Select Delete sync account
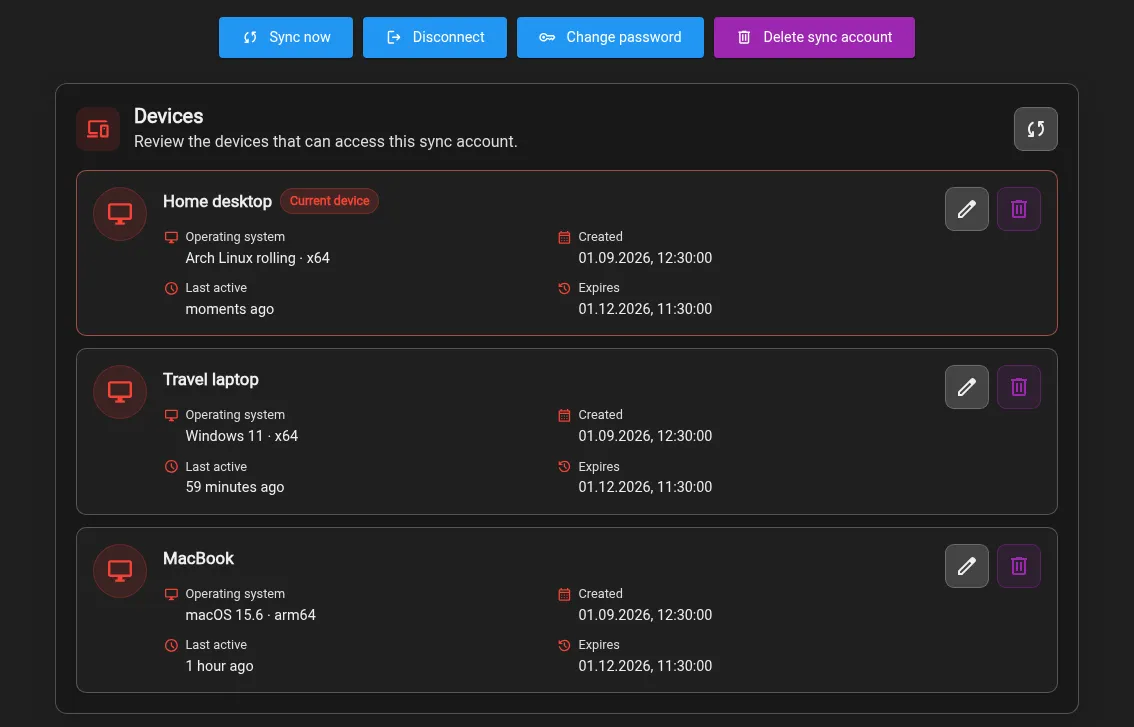Screen dimensions: 1134x727 tap(814, 37)
